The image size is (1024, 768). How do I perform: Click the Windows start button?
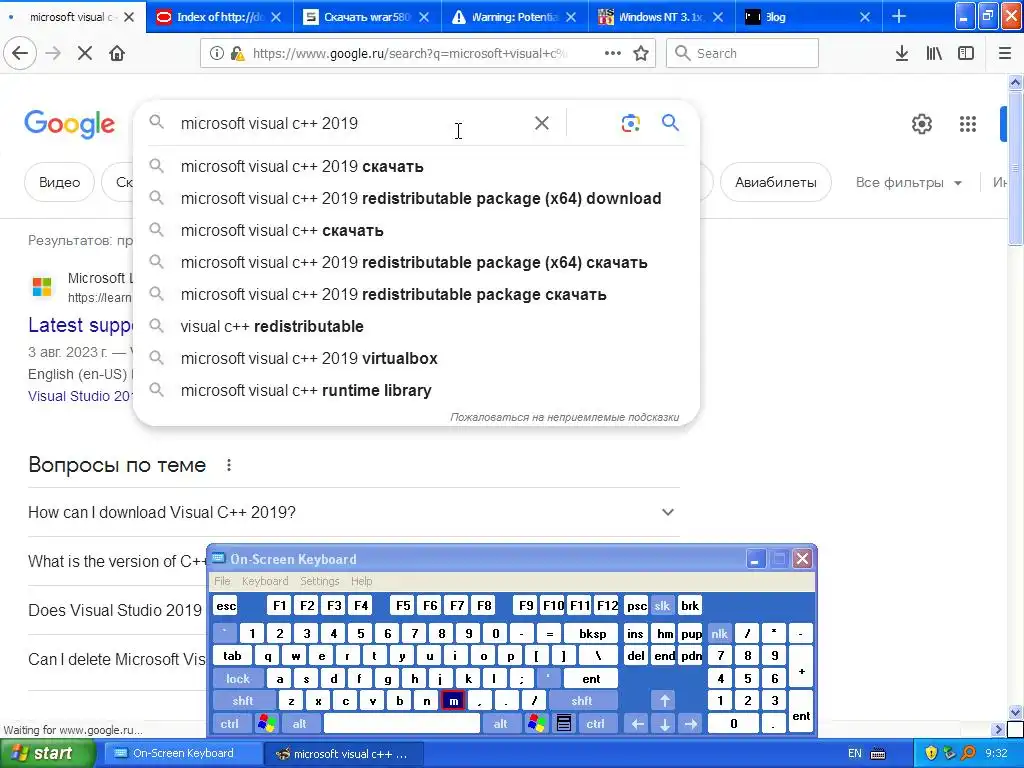46,753
